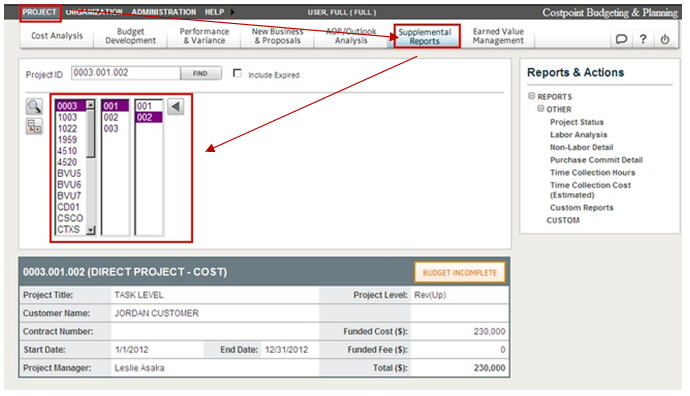Switch to Cost Analysis tab
Image resolution: width=690 pixels, height=396 pixels.
pos(57,36)
